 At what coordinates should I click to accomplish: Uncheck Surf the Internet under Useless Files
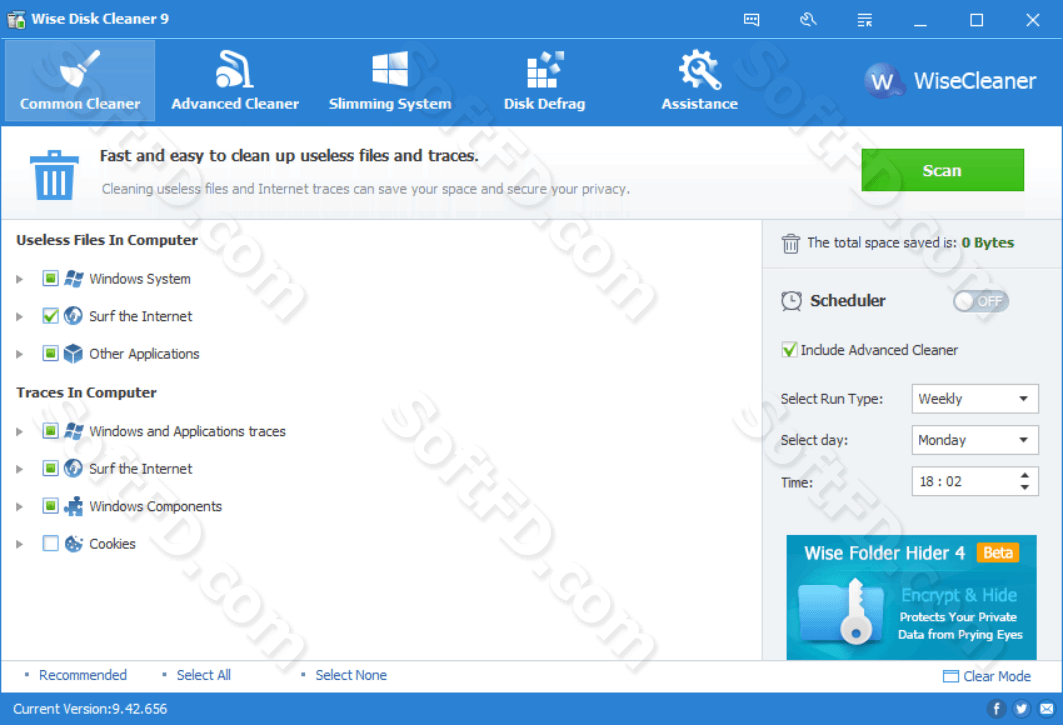(50, 315)
